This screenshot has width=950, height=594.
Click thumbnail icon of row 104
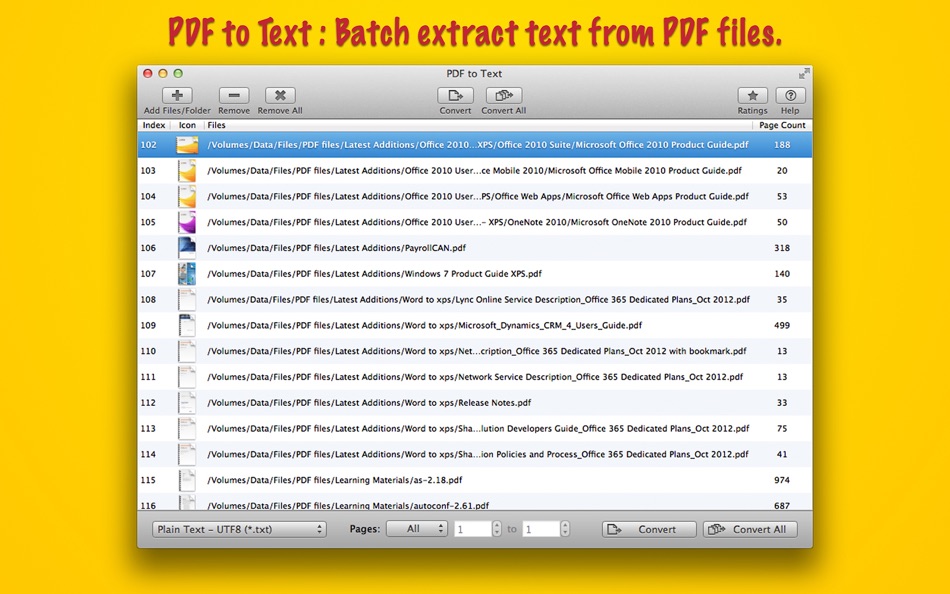click(x=187, y=196)
